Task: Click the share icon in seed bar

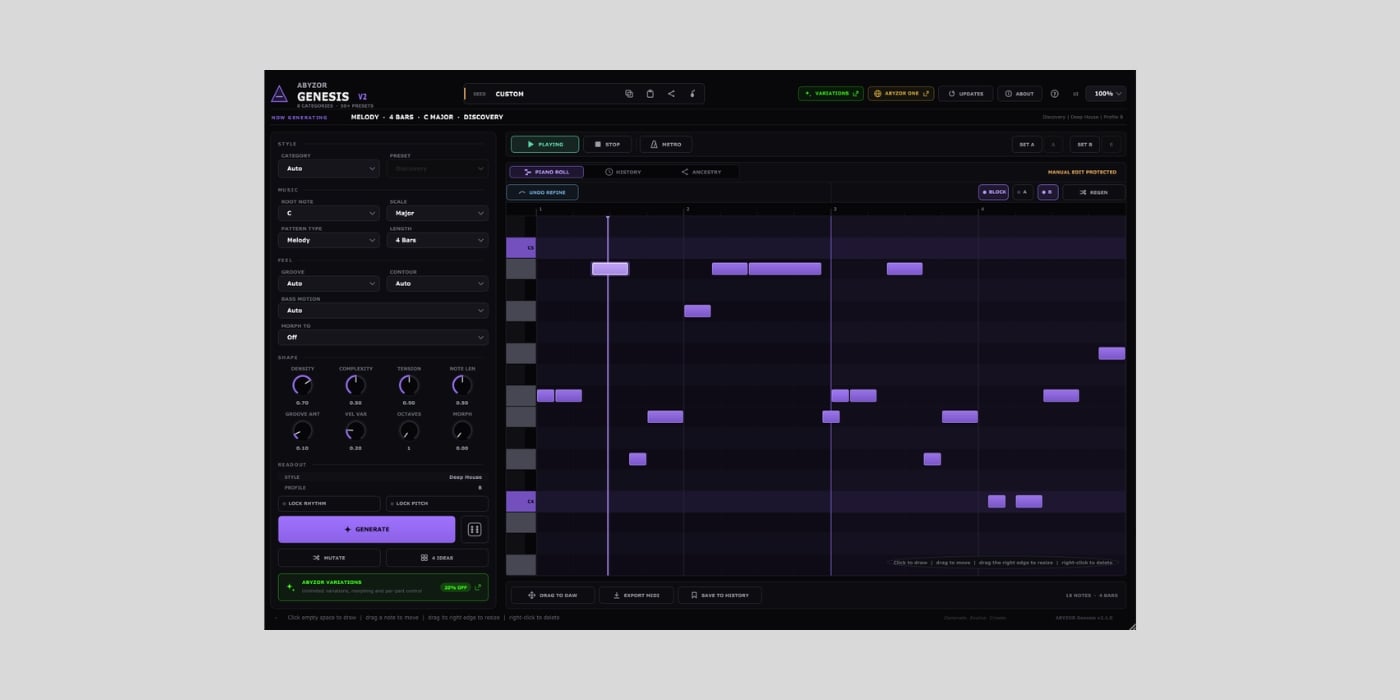Action: (671, 94)
